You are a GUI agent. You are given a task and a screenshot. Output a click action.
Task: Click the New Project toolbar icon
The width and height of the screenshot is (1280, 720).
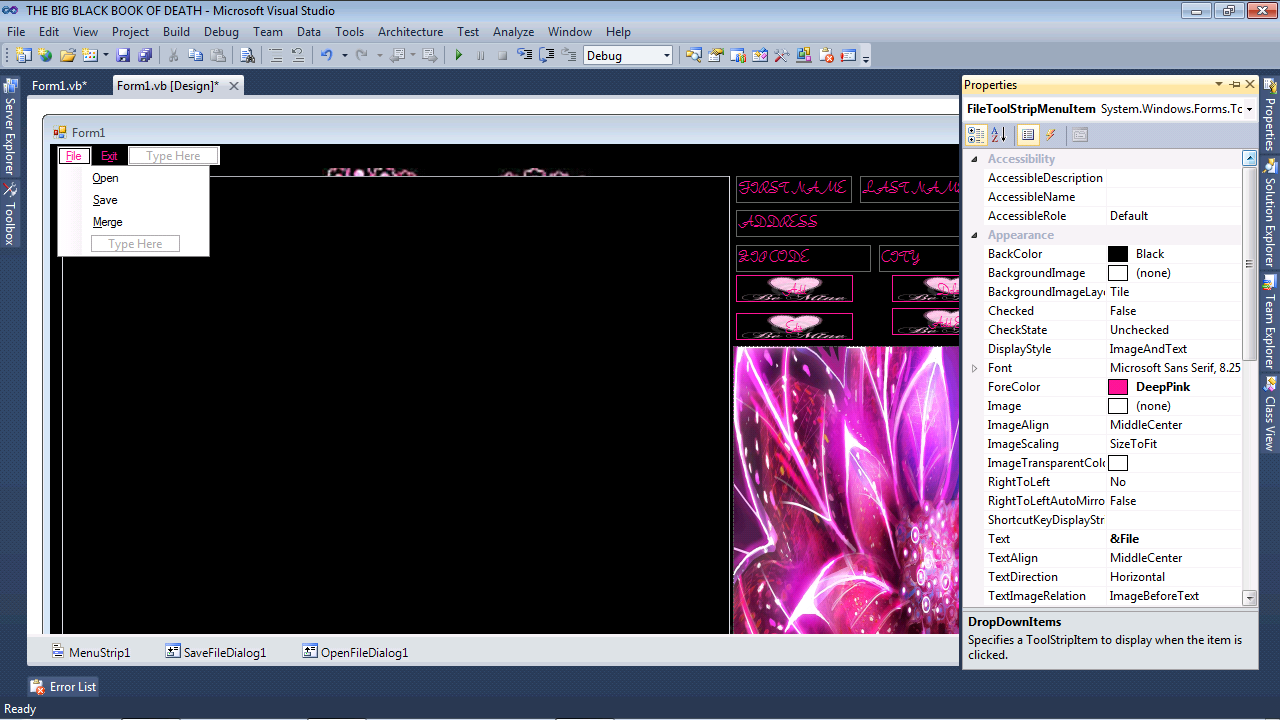(x=23, y=56)
